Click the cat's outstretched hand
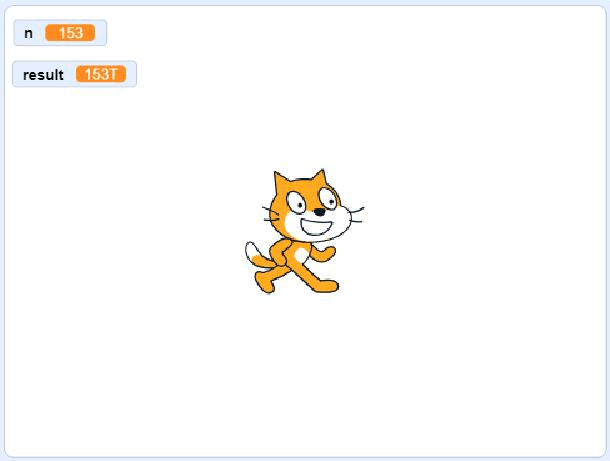 click(x=325, y=254)
